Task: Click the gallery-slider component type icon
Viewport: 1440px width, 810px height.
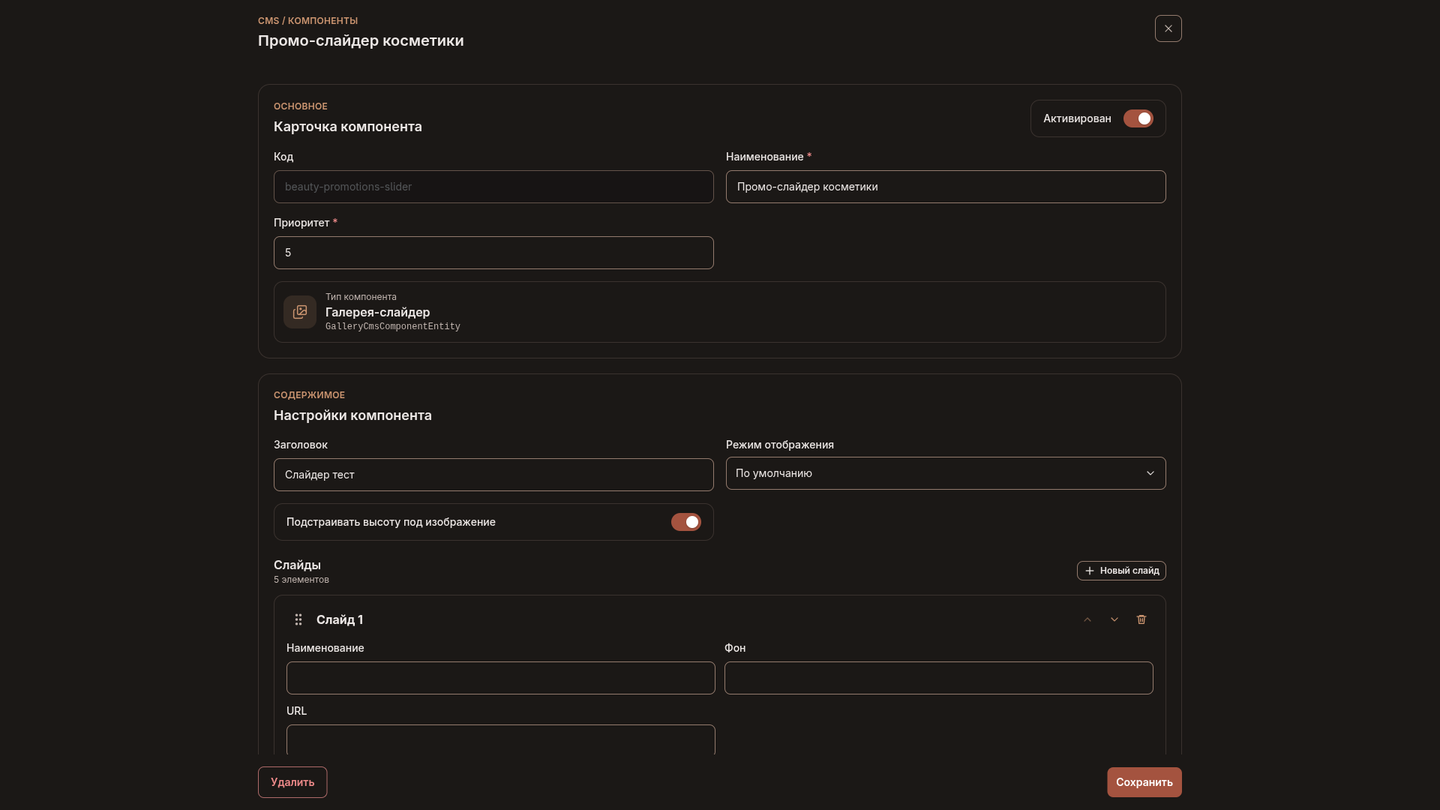Action: (x=300, y=312)
